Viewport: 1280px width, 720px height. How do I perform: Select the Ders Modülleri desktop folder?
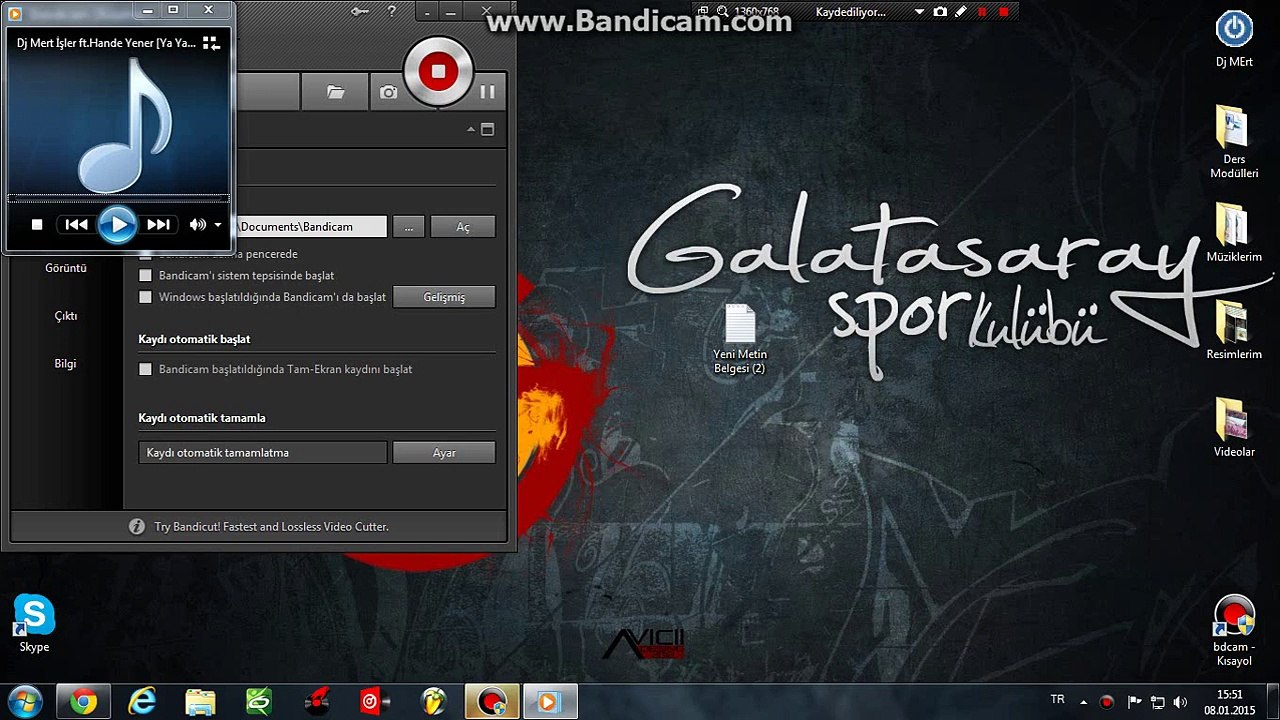(1234, 142)
